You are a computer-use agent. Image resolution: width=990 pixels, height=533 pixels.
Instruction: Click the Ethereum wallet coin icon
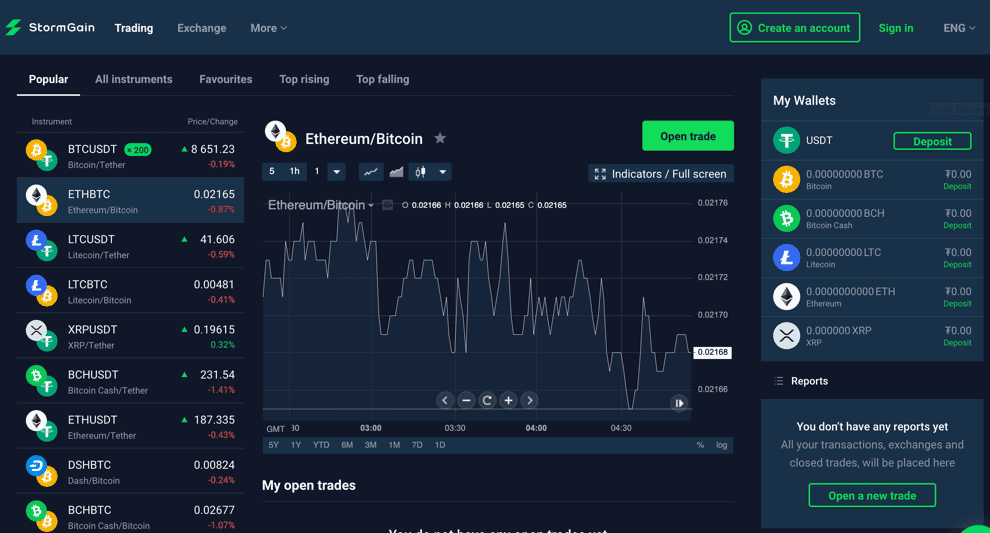pyautogui.click(x=787, y=297)
